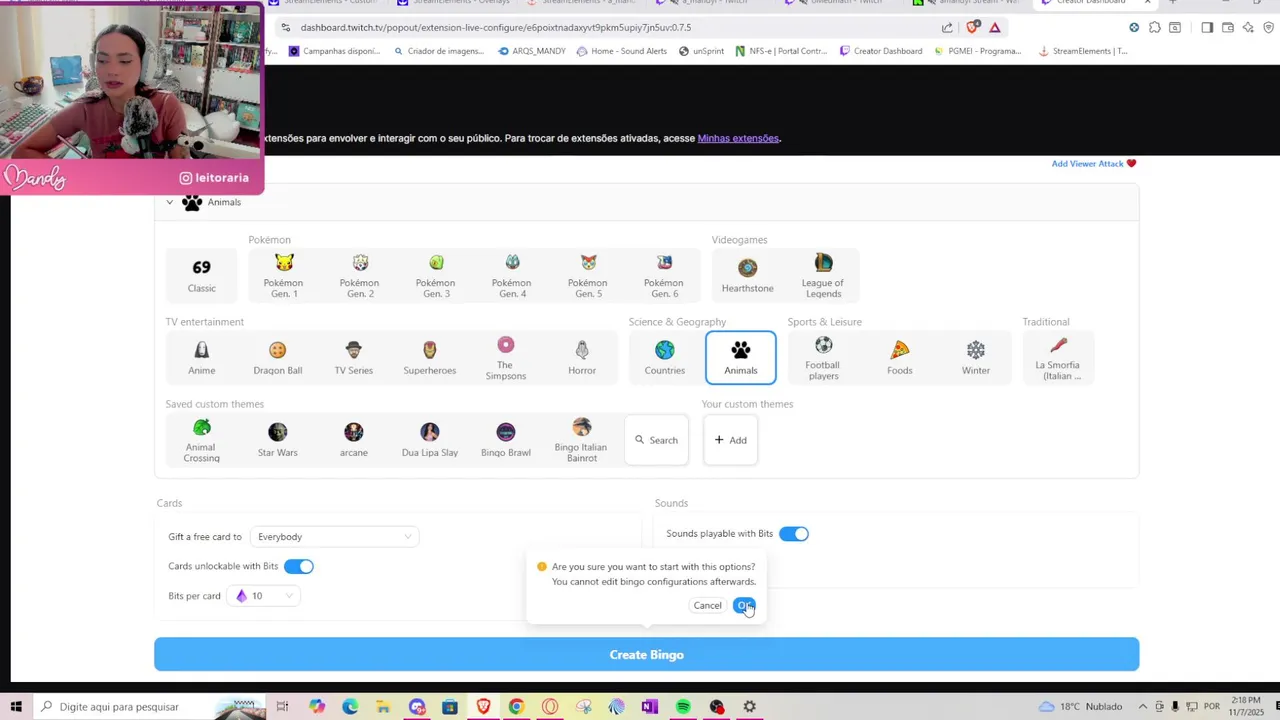Screen dimensions: 1280x720
Task: Click Brave Shields lion icon
Action: tap(973, 27)
